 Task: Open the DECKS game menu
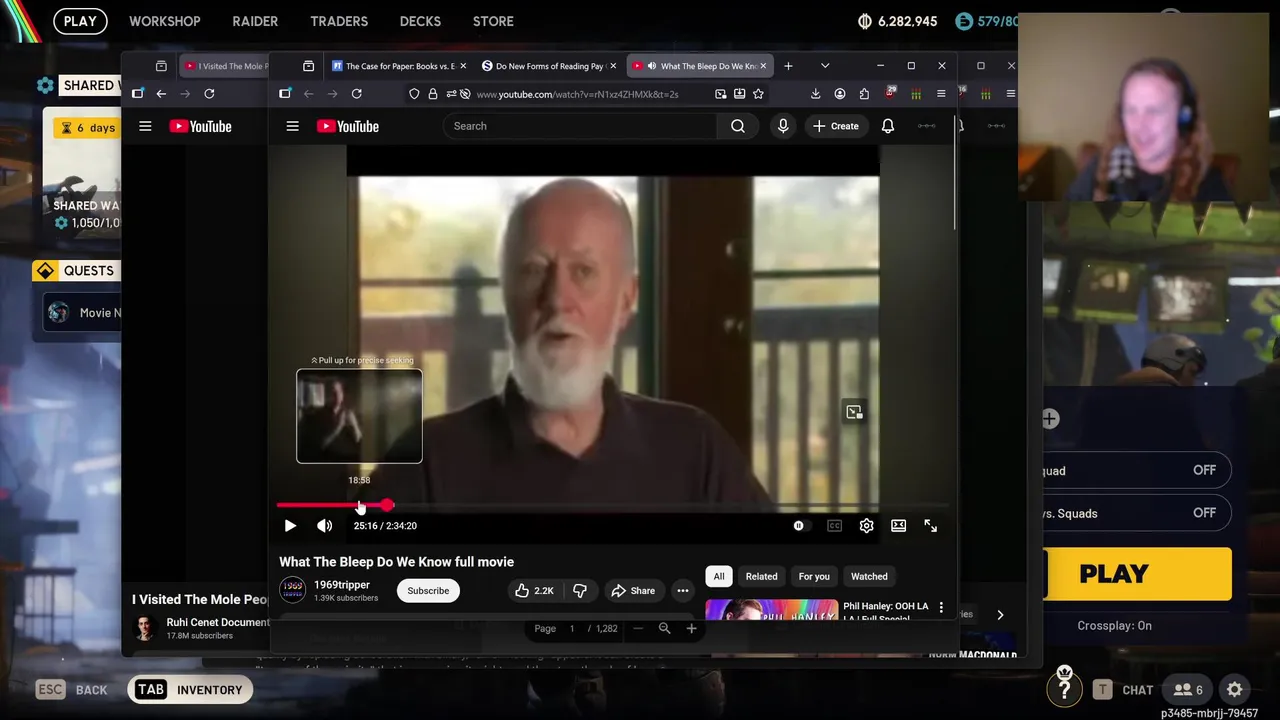pos(420,21)
